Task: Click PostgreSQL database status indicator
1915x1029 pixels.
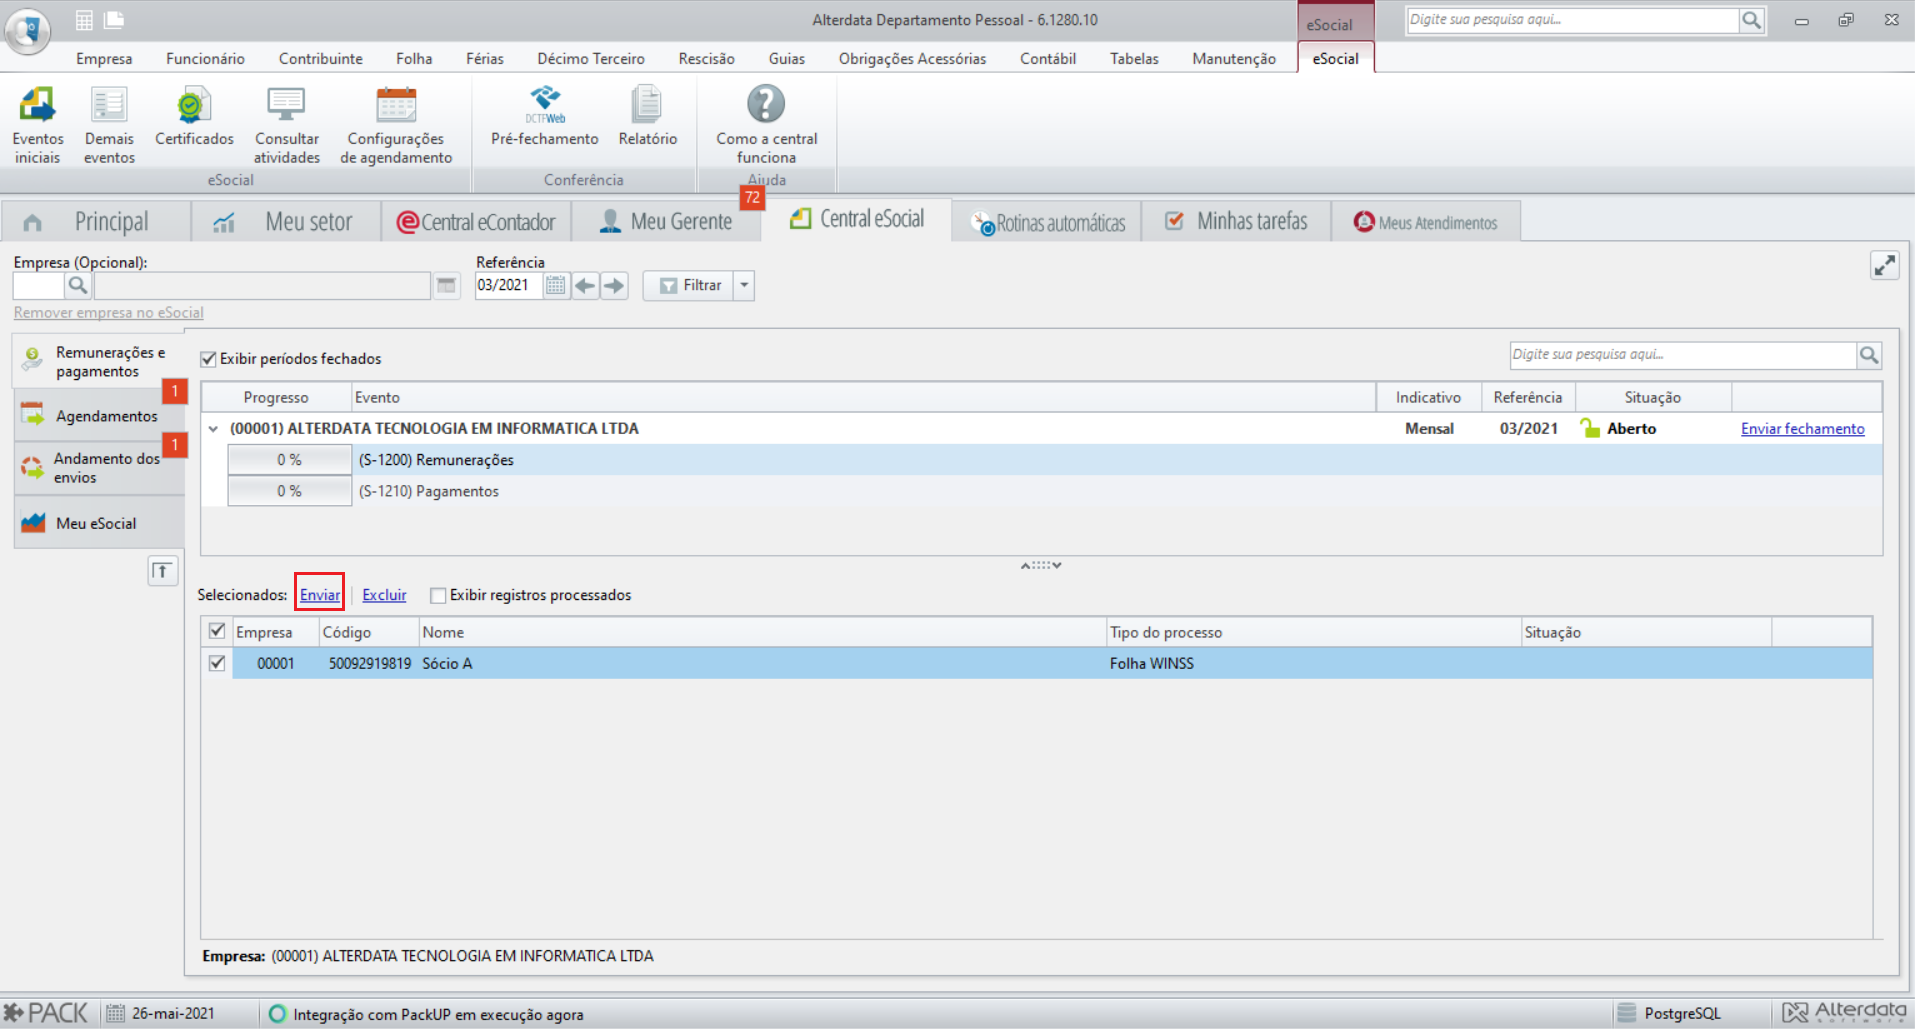Action: point(1669,1013)
